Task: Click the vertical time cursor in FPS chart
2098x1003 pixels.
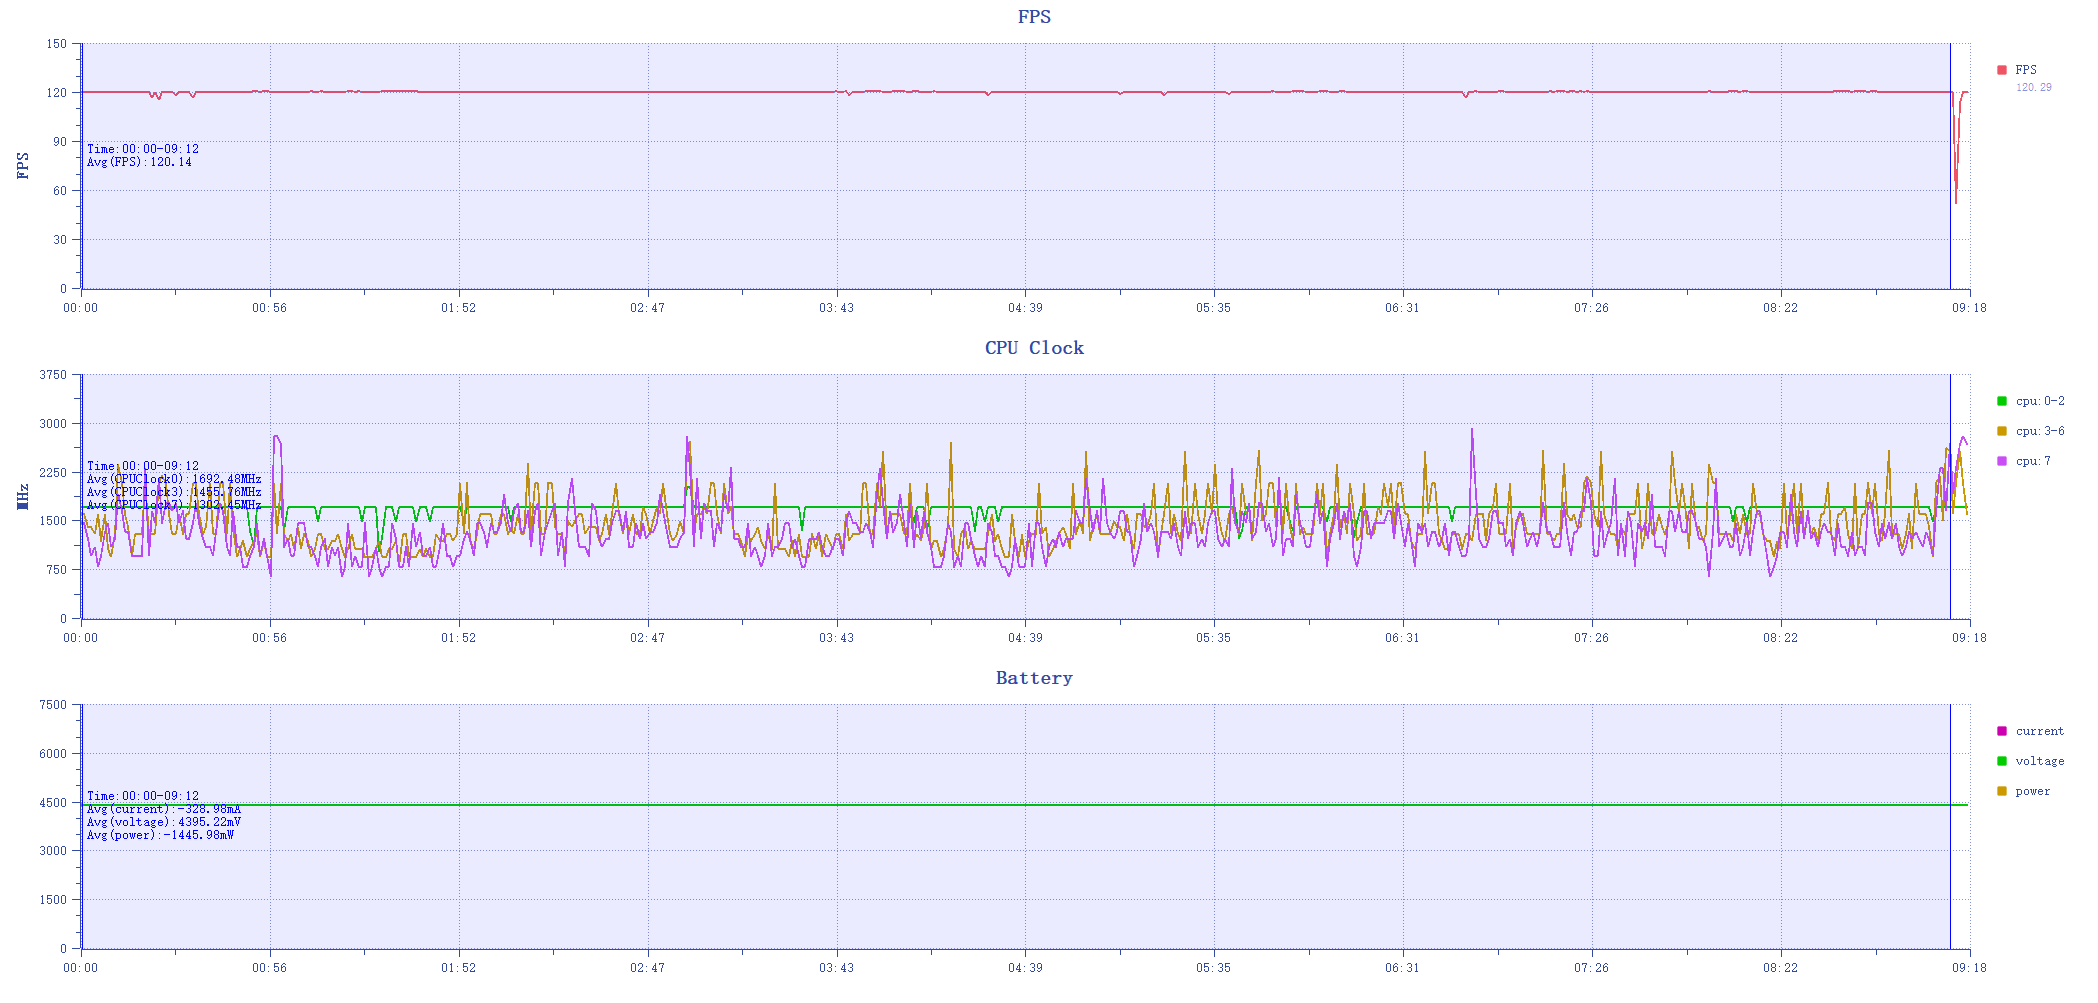Action: click(x=1950, y=200)
